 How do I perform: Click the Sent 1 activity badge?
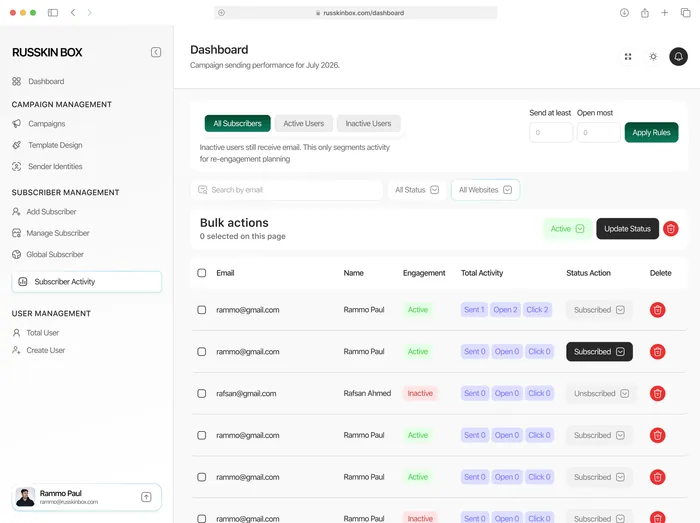(474, 310)
